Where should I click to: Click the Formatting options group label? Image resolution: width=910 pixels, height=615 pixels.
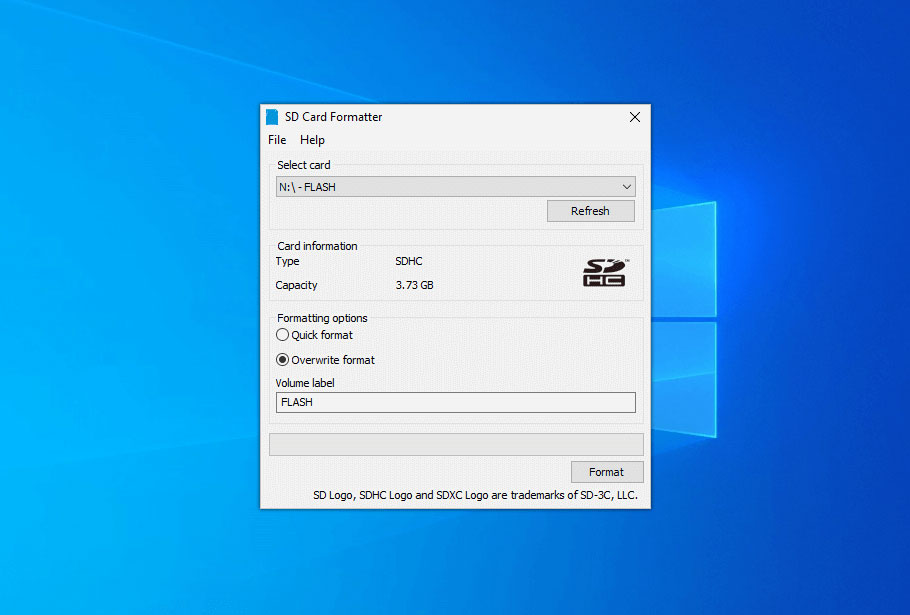322,318
